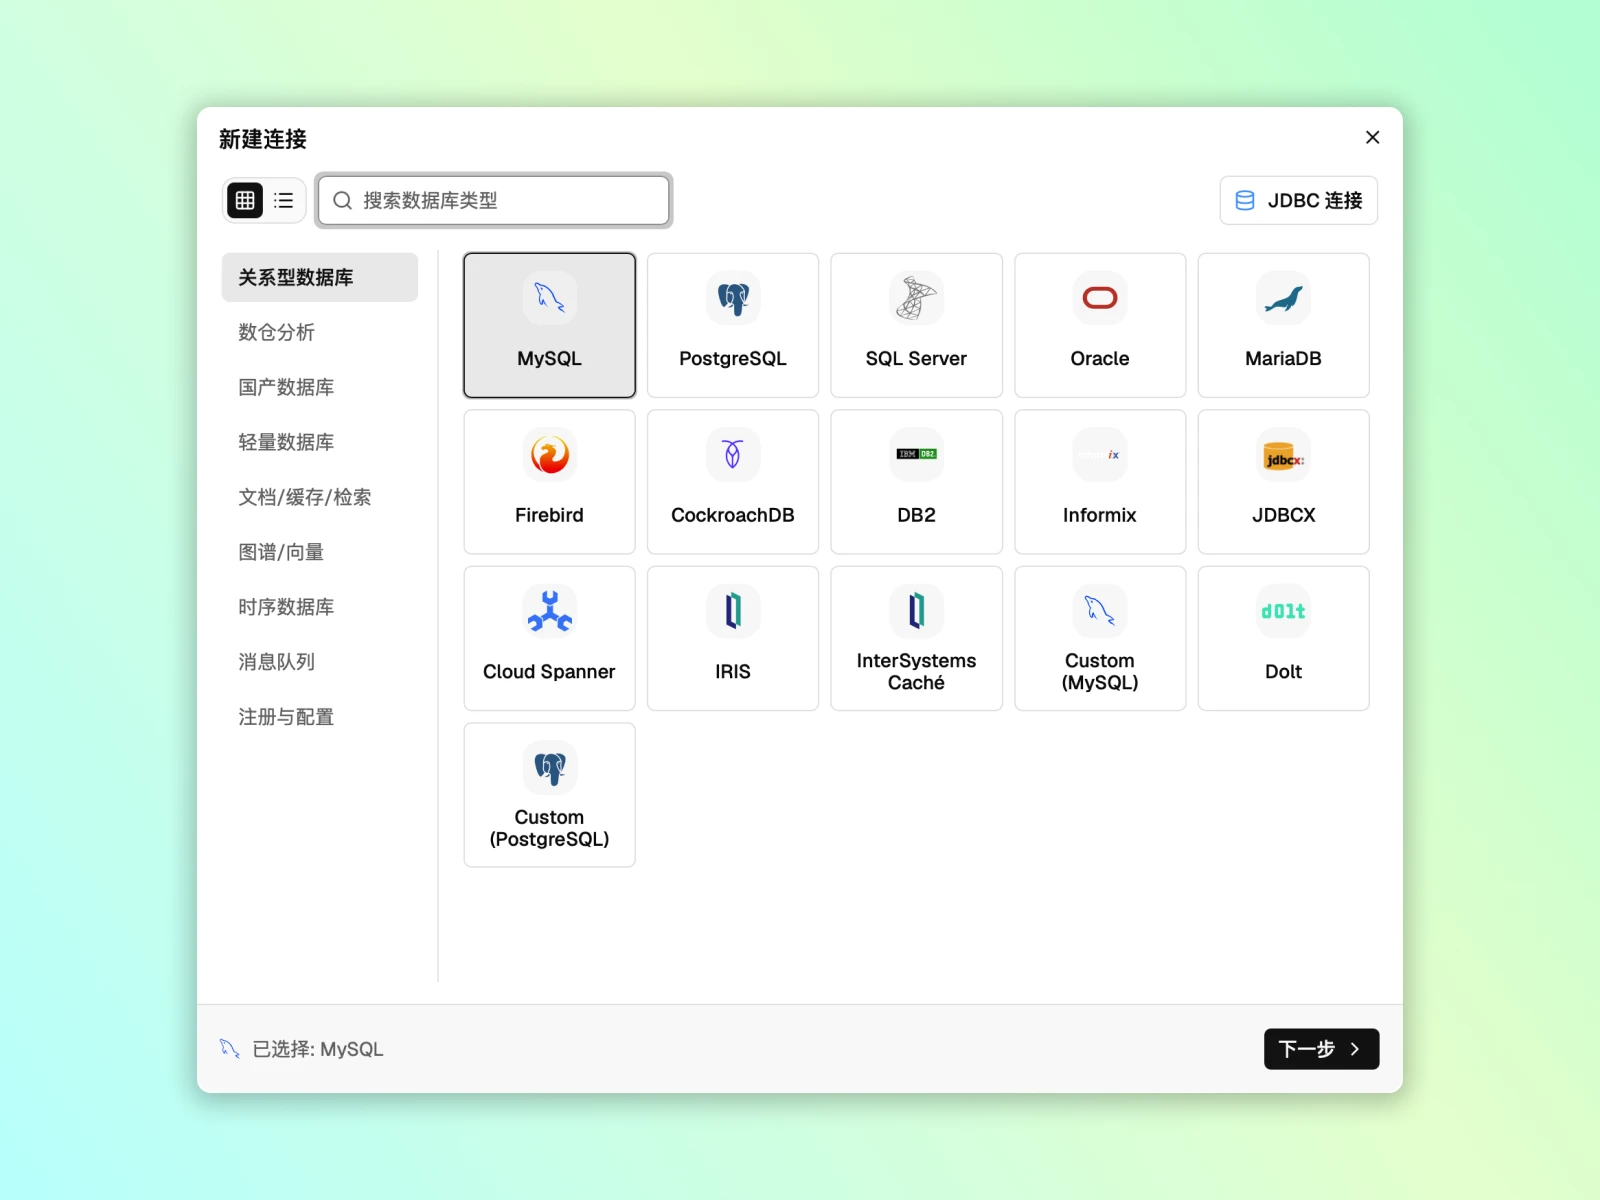Select the JDBCX card
The height and width of the screenshot is (1200, 1600).
coord(1284,482)
